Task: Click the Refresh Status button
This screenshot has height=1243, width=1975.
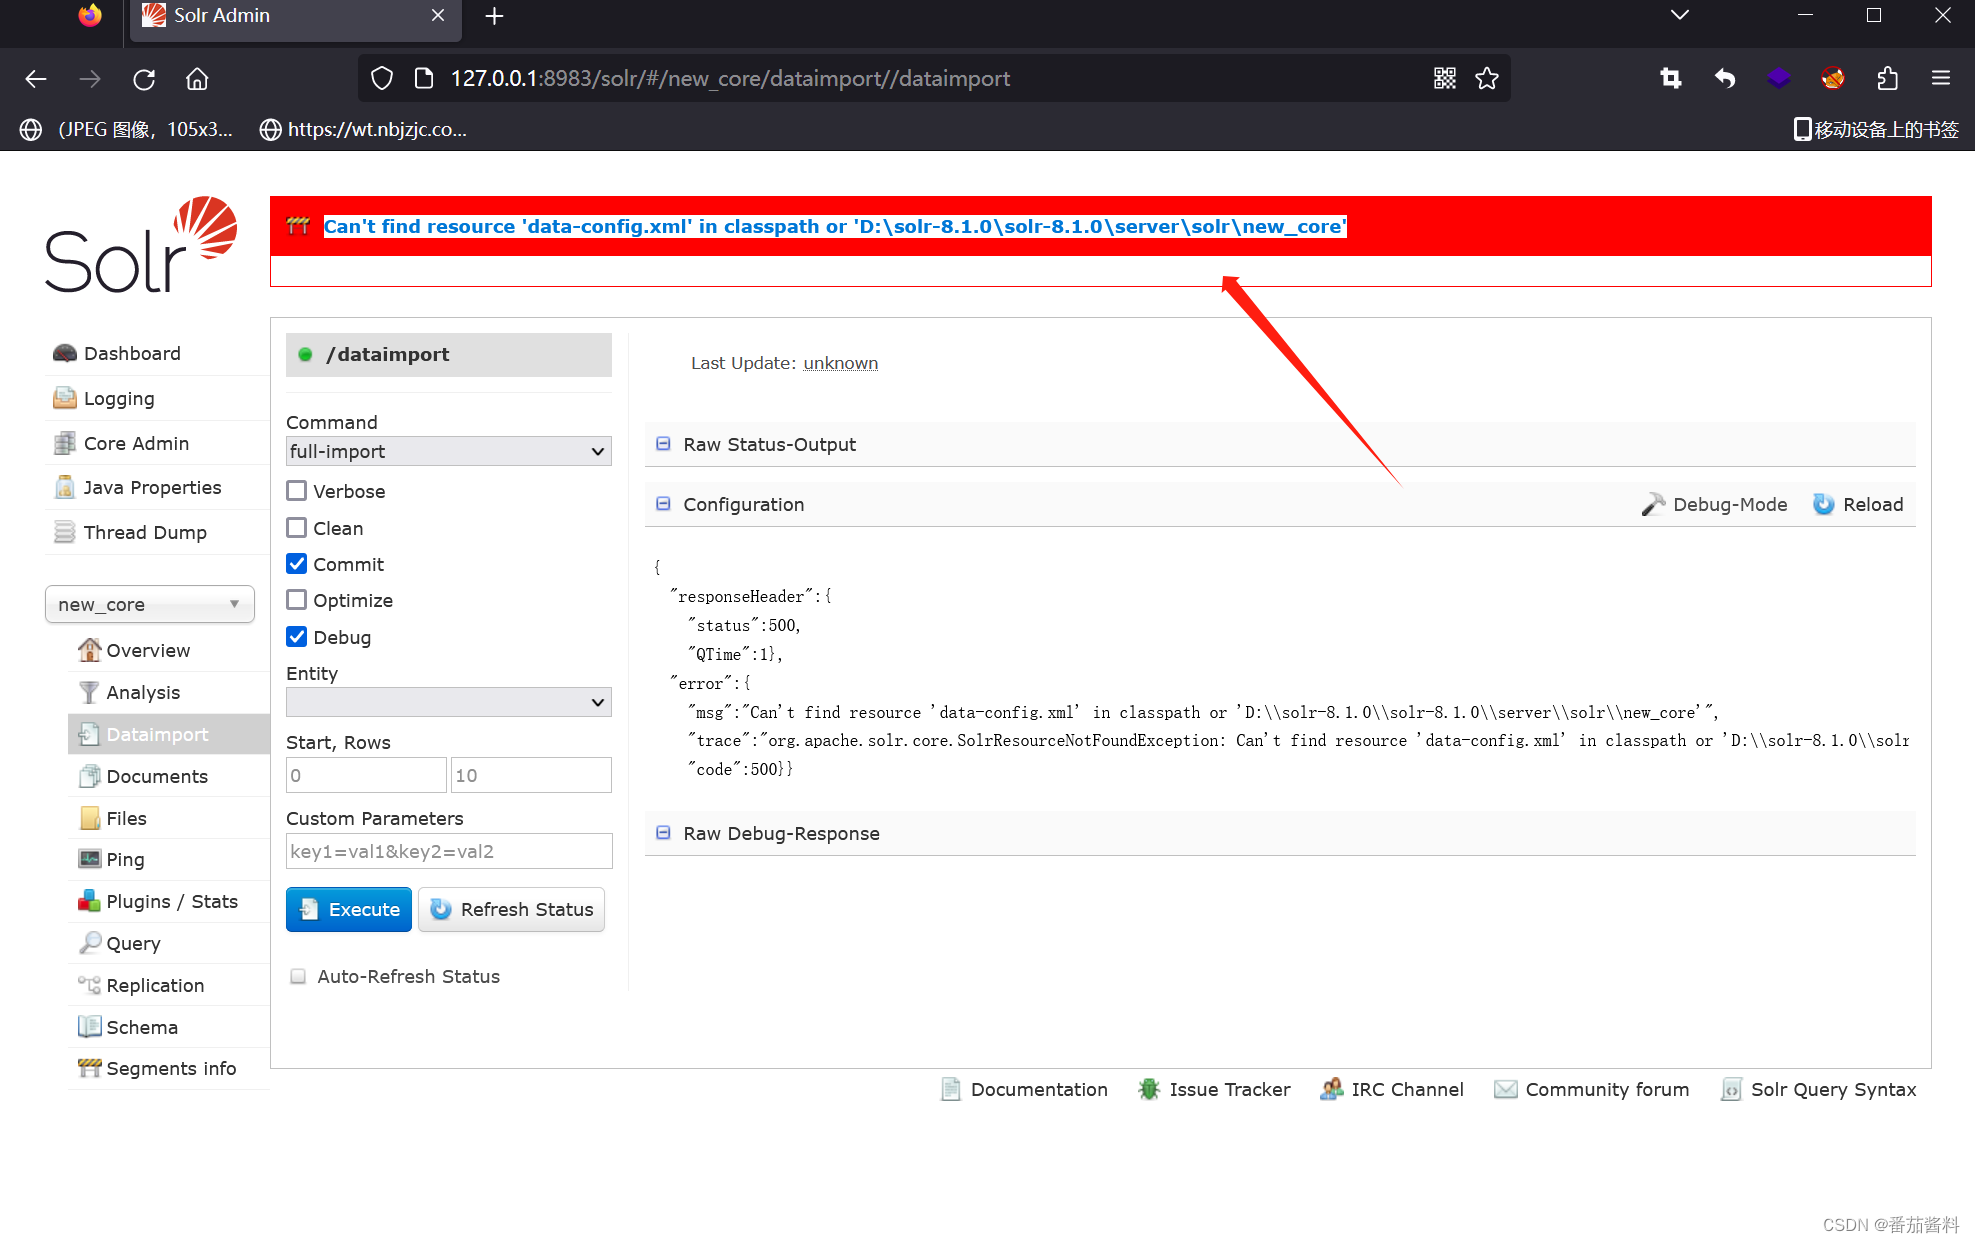Action: point(511,909)
